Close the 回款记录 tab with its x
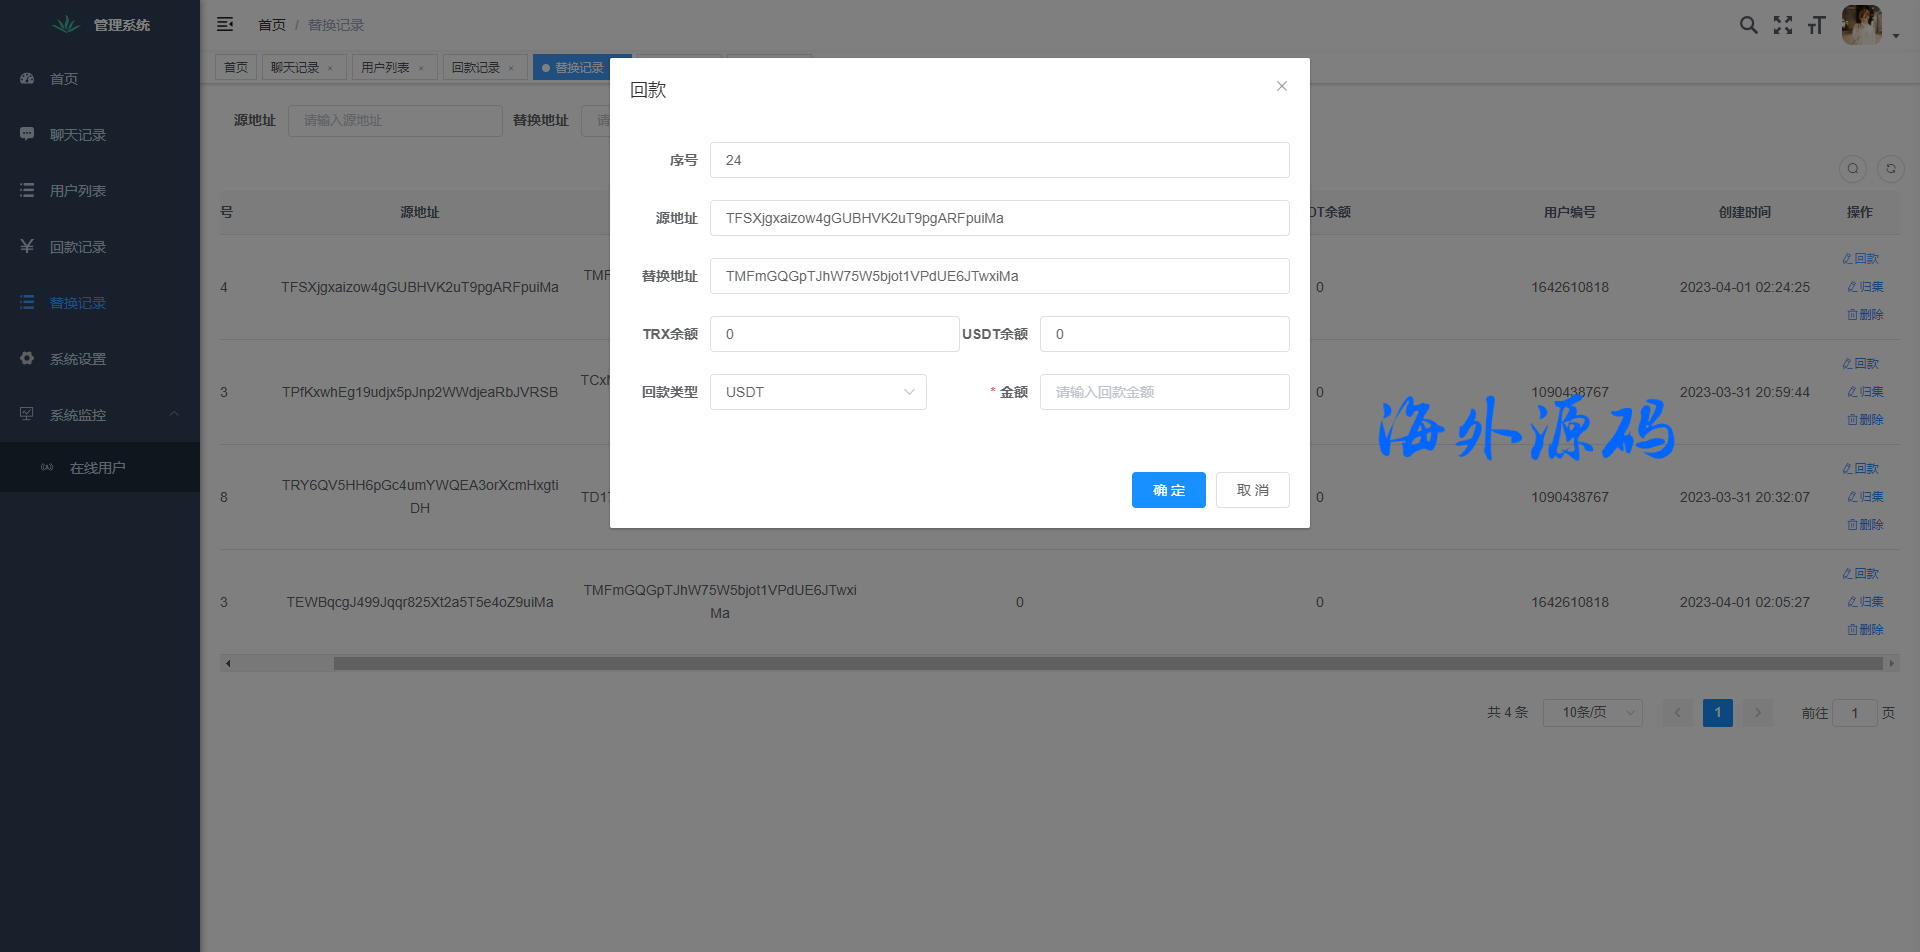1920x952 pixels. click(x=511, y=68)
